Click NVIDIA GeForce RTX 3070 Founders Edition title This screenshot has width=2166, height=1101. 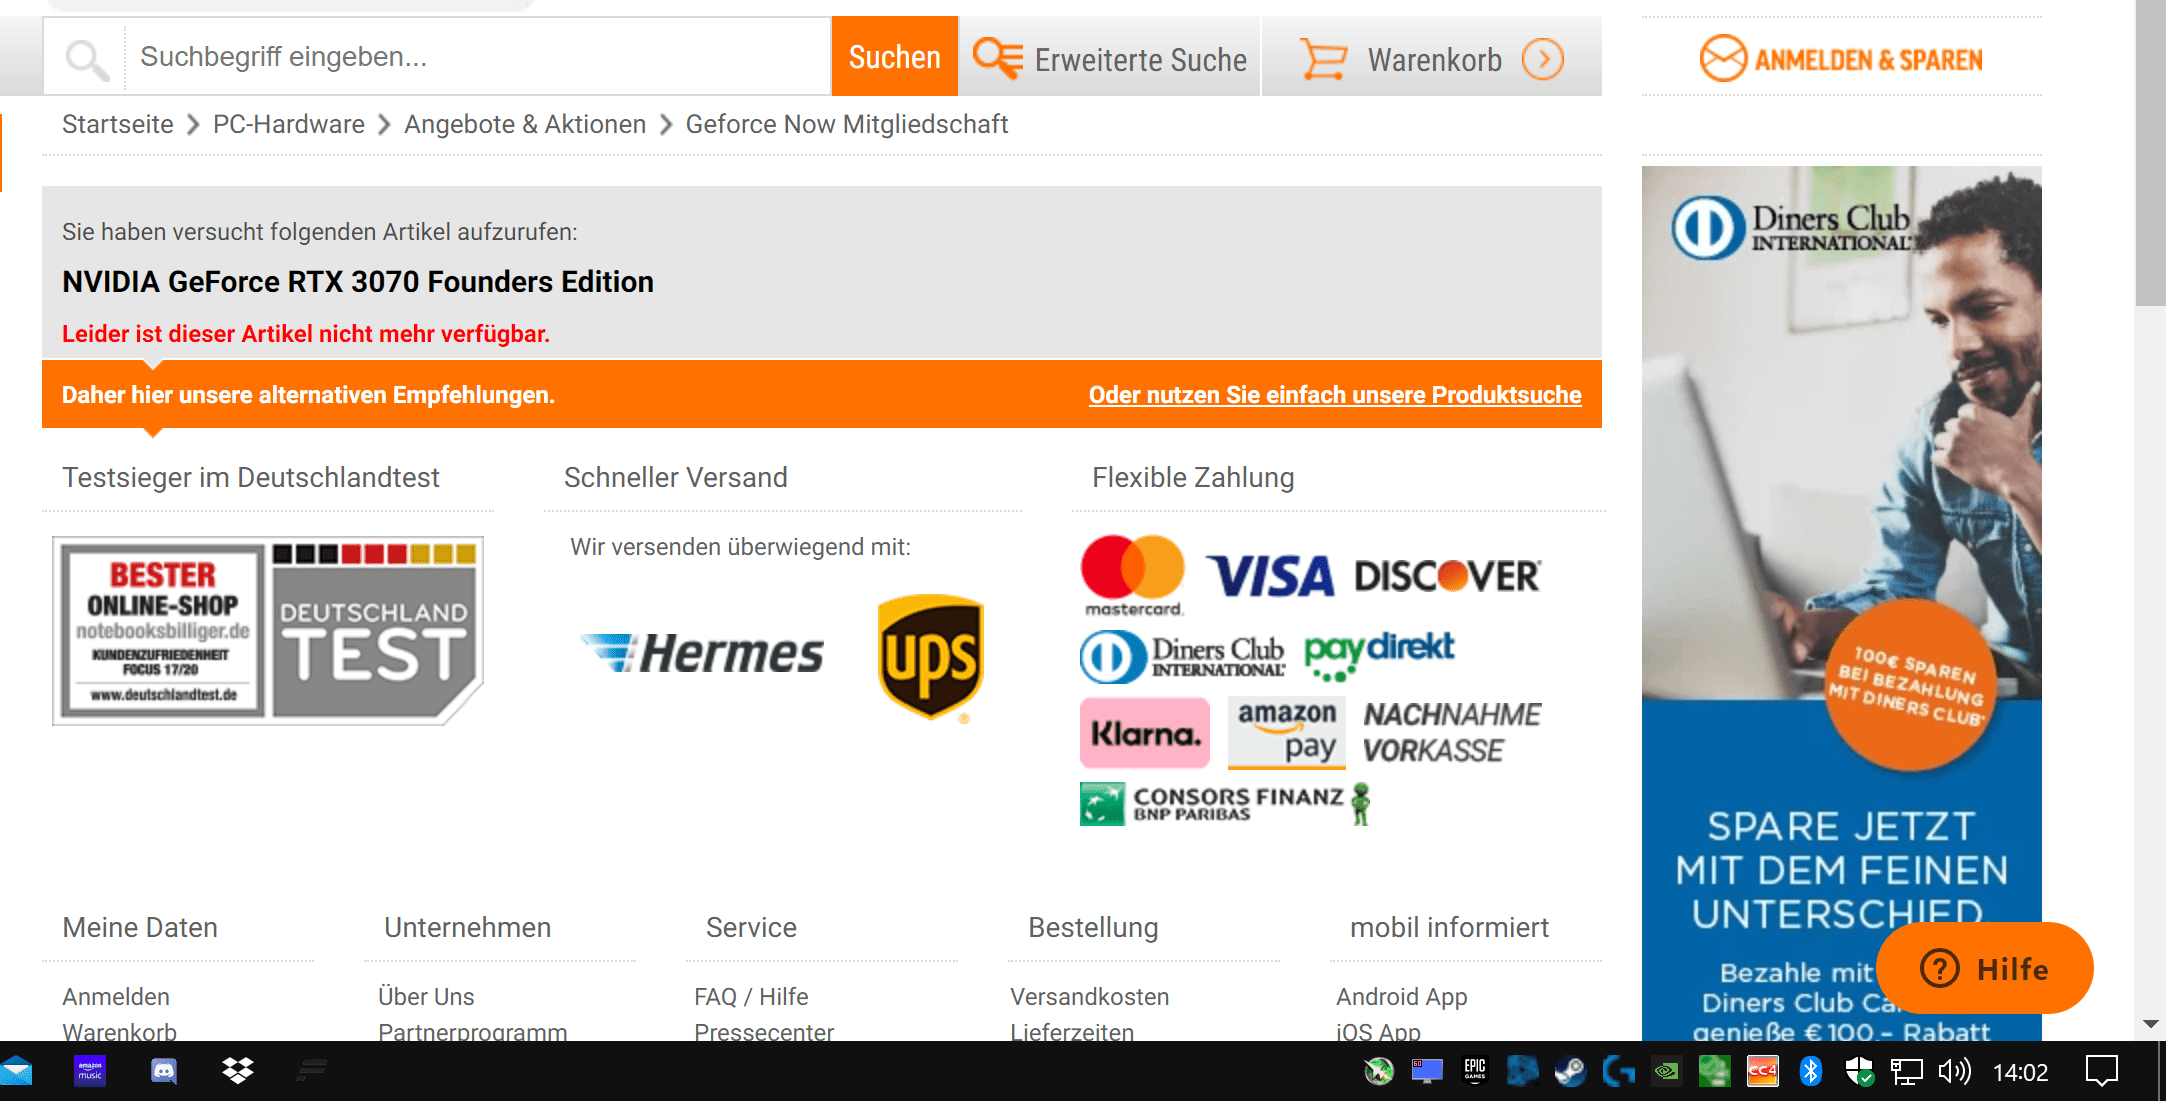(x=358, y=282)
